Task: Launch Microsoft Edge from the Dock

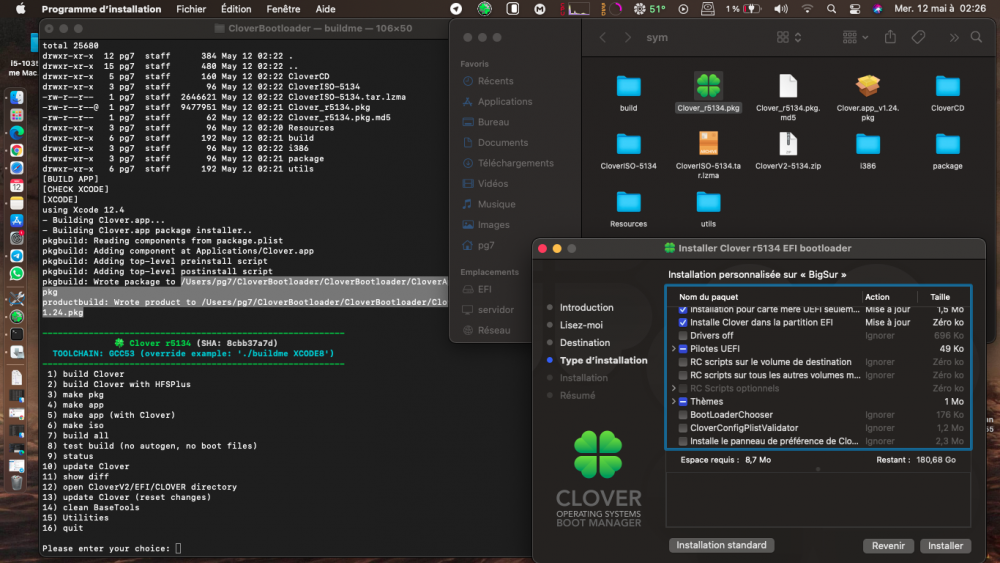Action: [x=17, y=133]
